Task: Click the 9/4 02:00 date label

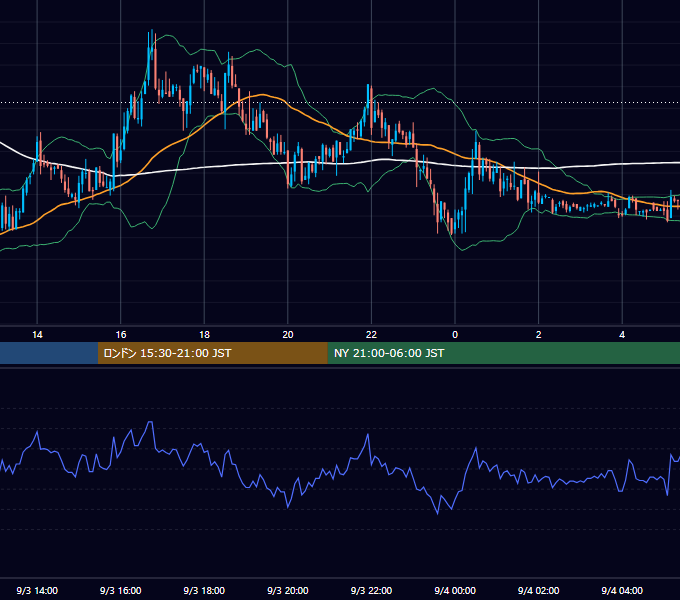Action: (x=539, y=590)
